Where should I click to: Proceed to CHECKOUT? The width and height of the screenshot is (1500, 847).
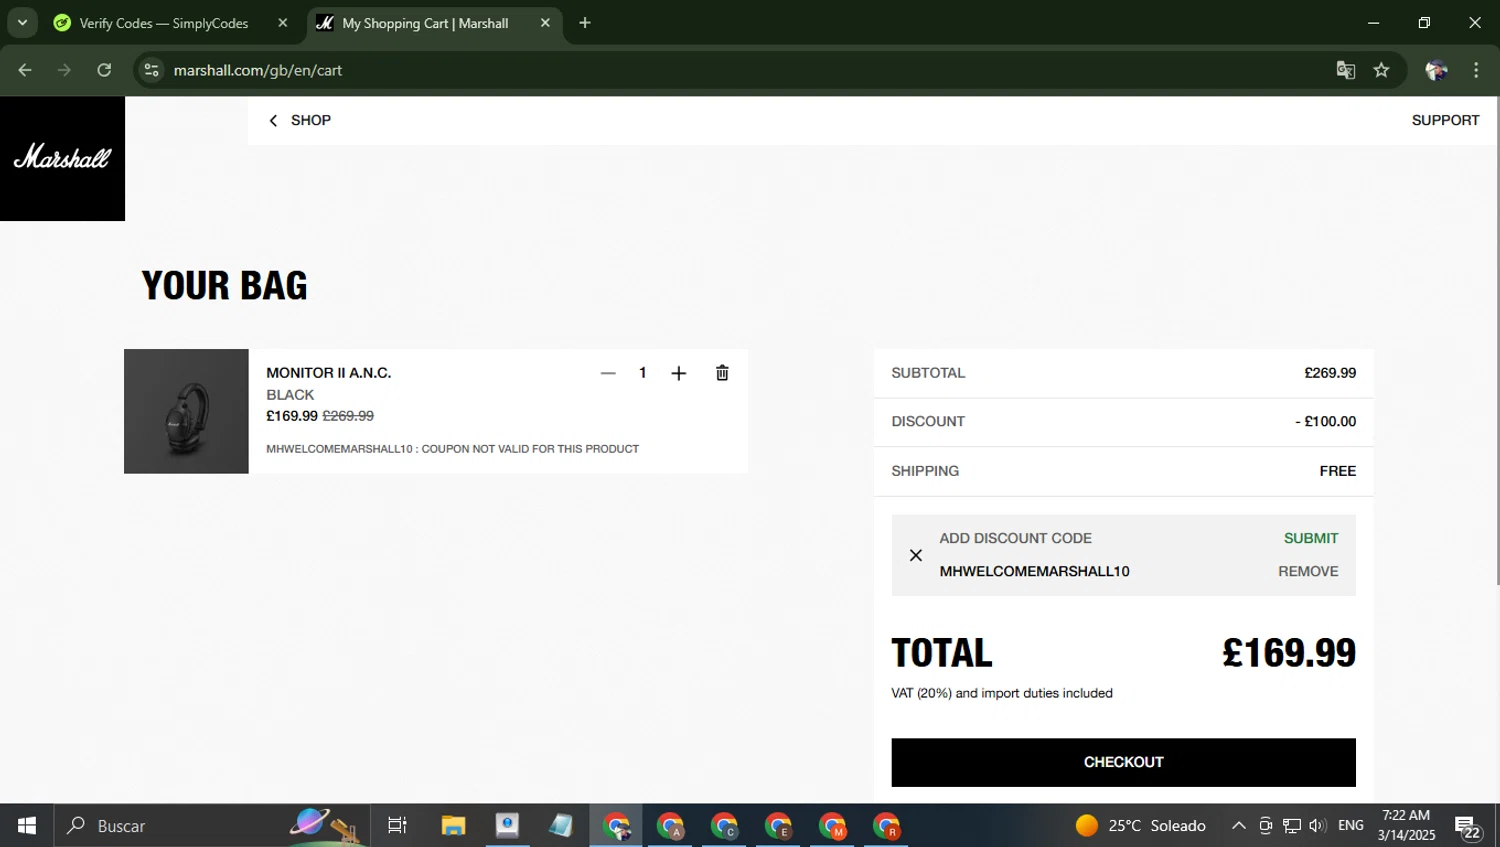click(1123, 762)
